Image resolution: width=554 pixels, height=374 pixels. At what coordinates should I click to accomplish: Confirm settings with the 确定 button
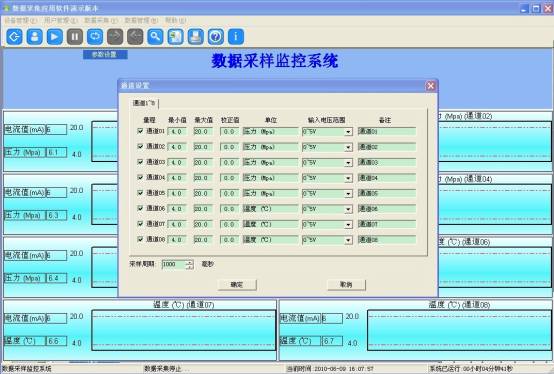point(237,284)
